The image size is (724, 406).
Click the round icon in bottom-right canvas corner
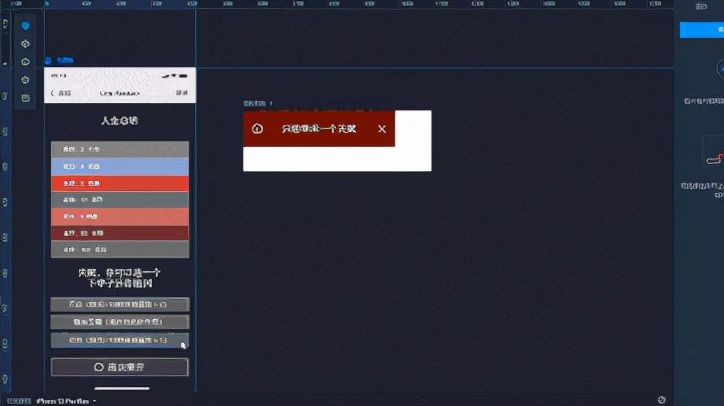coord(661,400)
